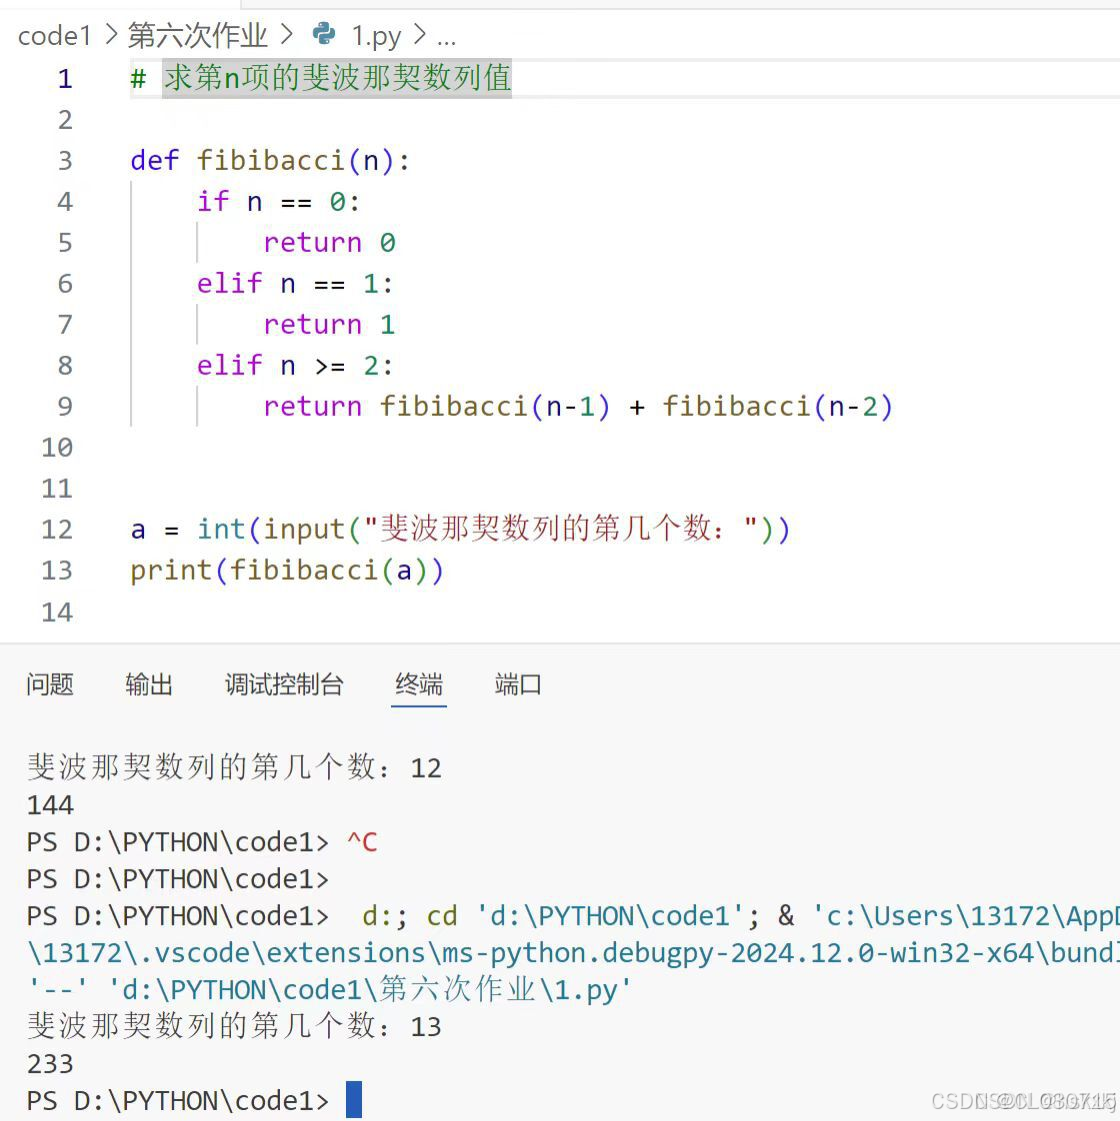Click the code1 breadcrumb segment

point(55,35)
